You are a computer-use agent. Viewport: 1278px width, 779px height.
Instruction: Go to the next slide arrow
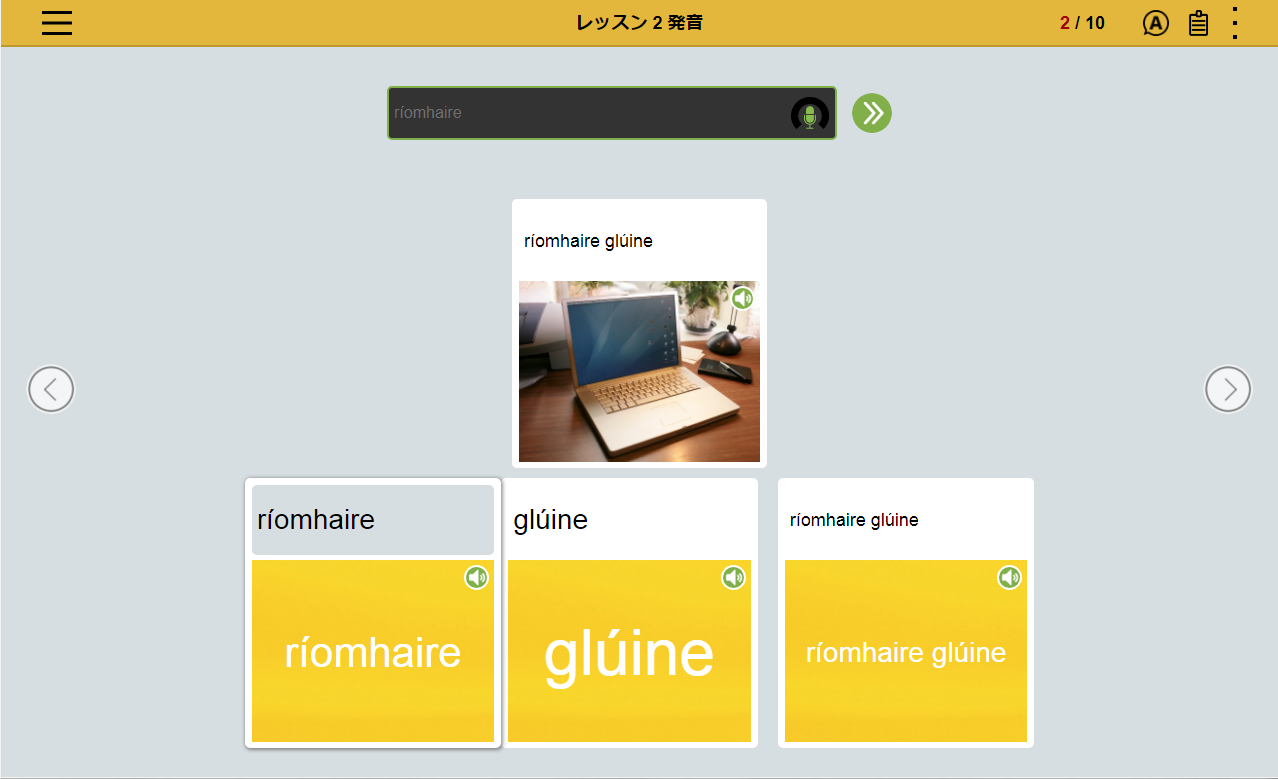(1227, 389)
